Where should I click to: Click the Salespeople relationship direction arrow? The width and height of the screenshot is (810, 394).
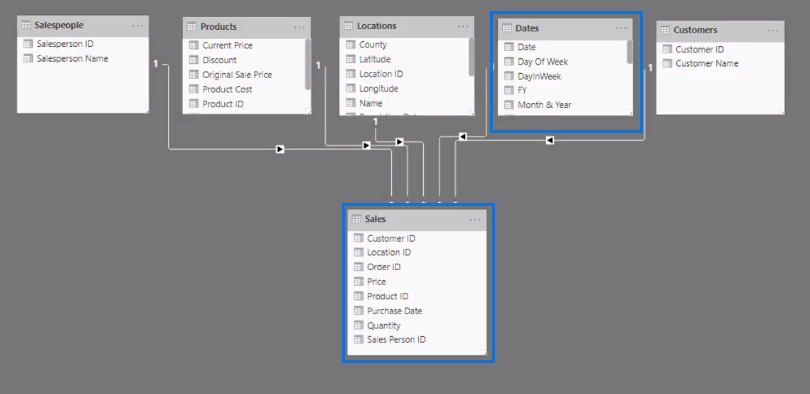(x=280, y=150)
